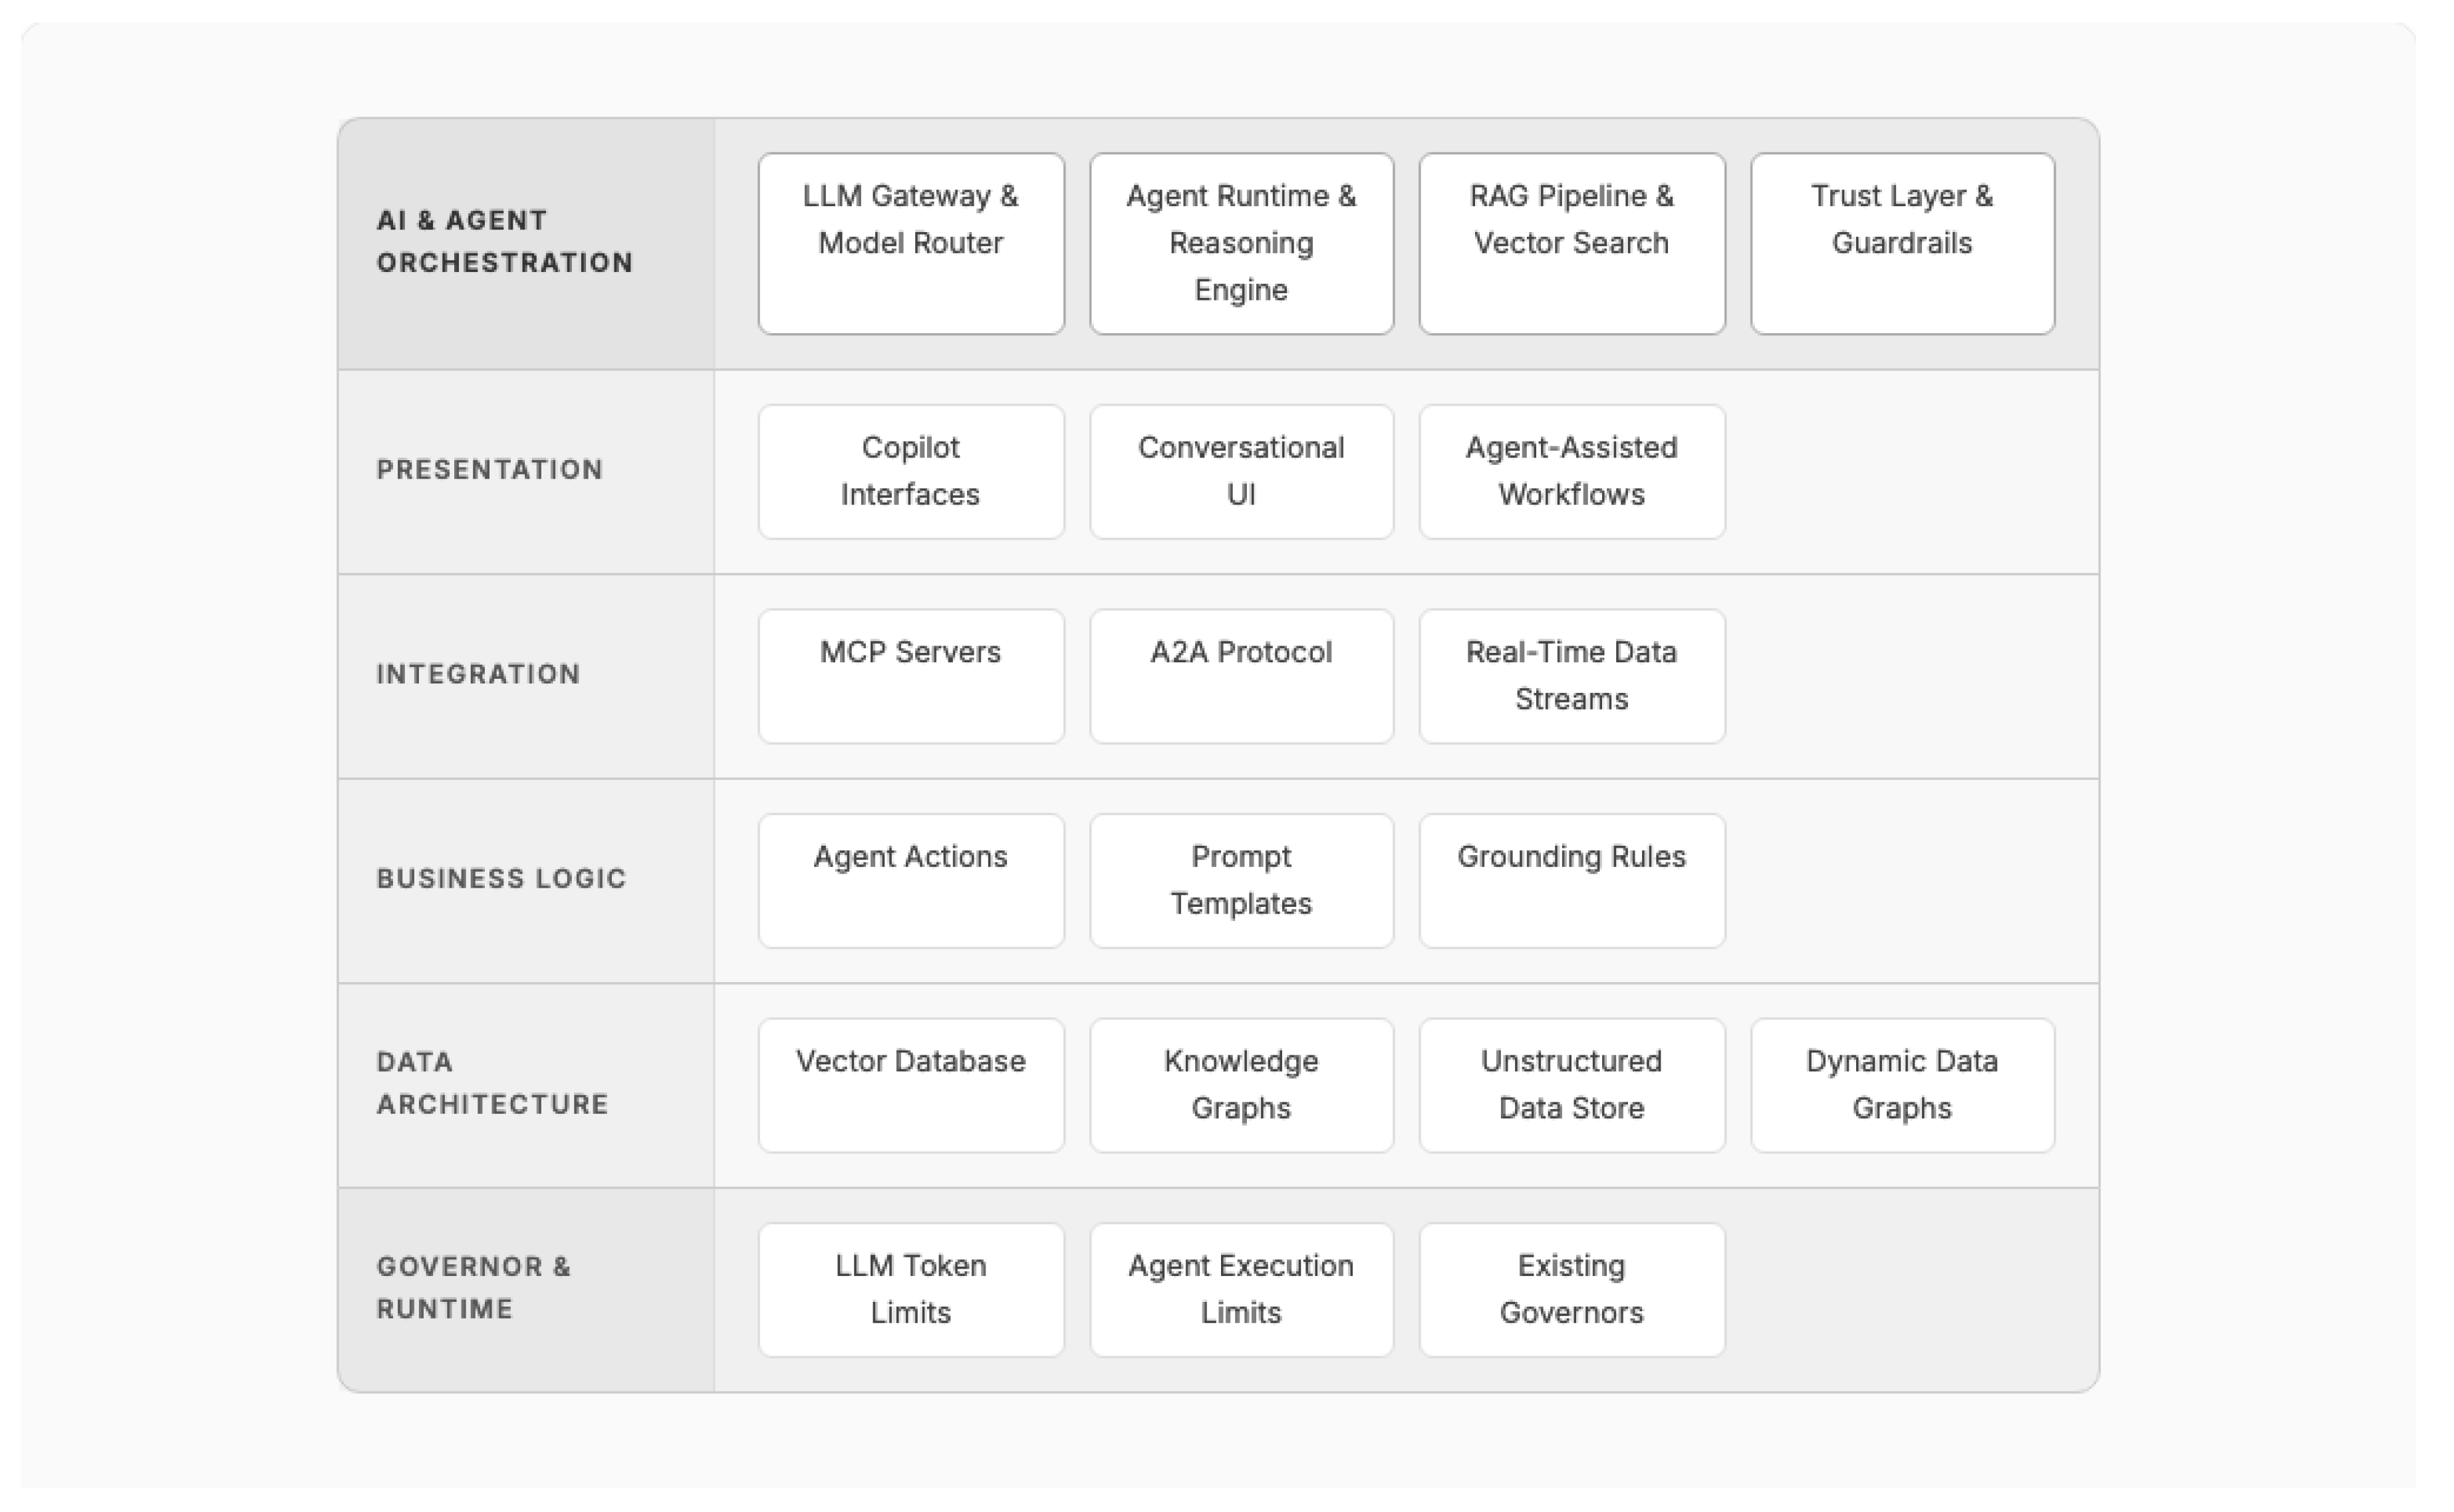The width and height of the screenshot is (2454, 1512).
Task: Select the Agent Actions card
Action: coord(910,880)
